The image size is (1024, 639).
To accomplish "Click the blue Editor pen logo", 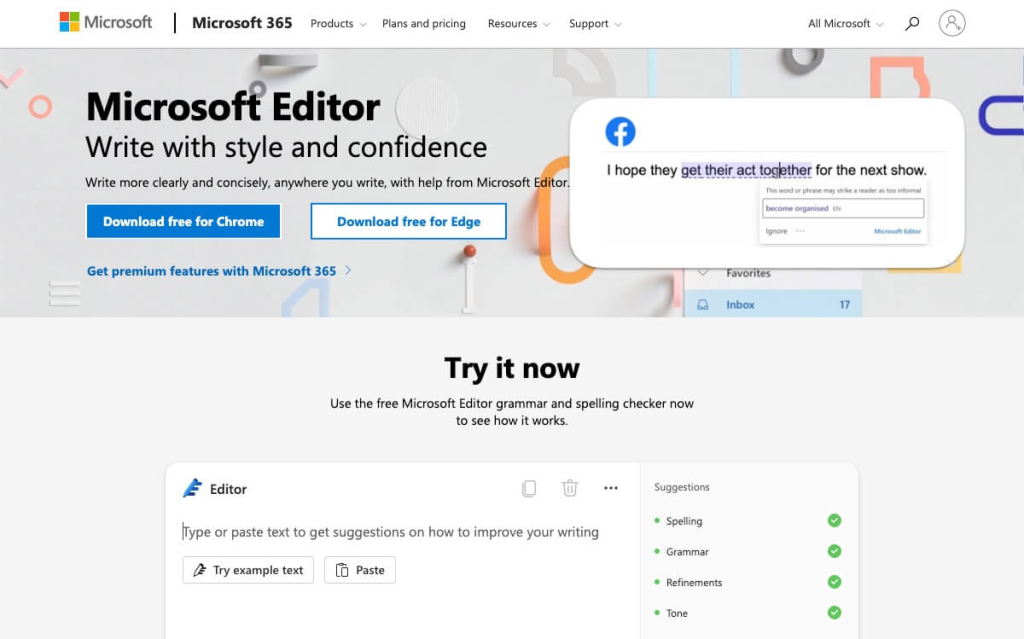I will (192, 488).
